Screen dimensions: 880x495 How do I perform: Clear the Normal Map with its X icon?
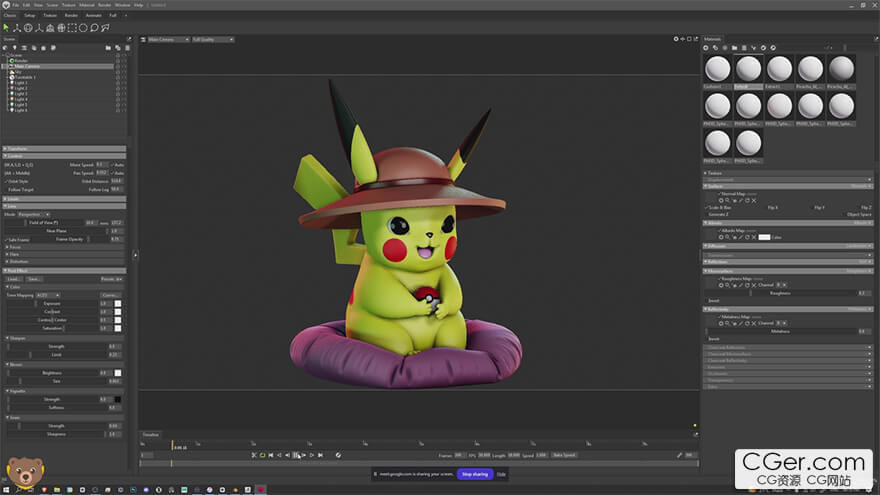pyautogui.click(x=754, y=200)
